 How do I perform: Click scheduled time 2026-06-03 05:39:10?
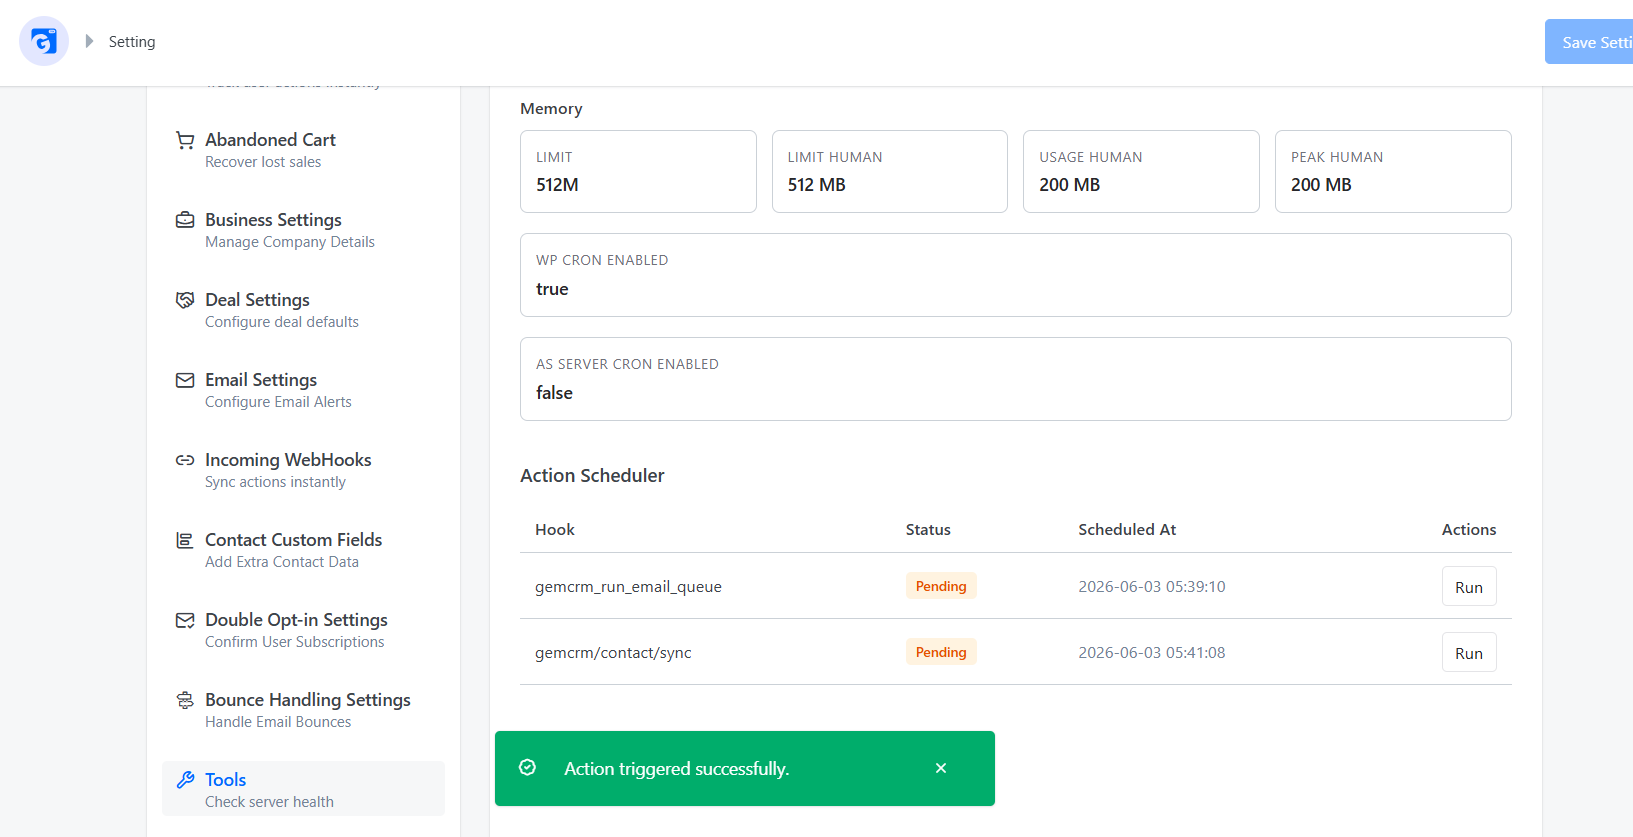point(1151,587)
